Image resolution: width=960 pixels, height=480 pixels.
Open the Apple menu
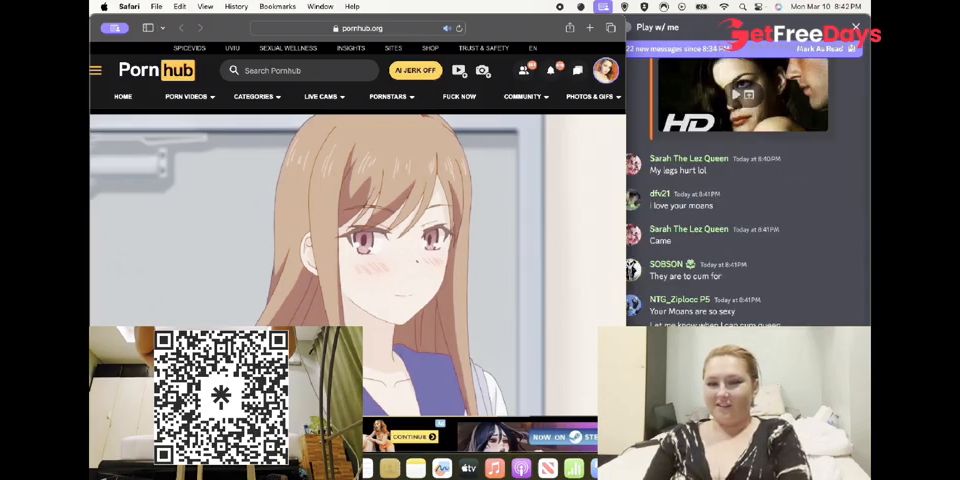pos(104,7)
